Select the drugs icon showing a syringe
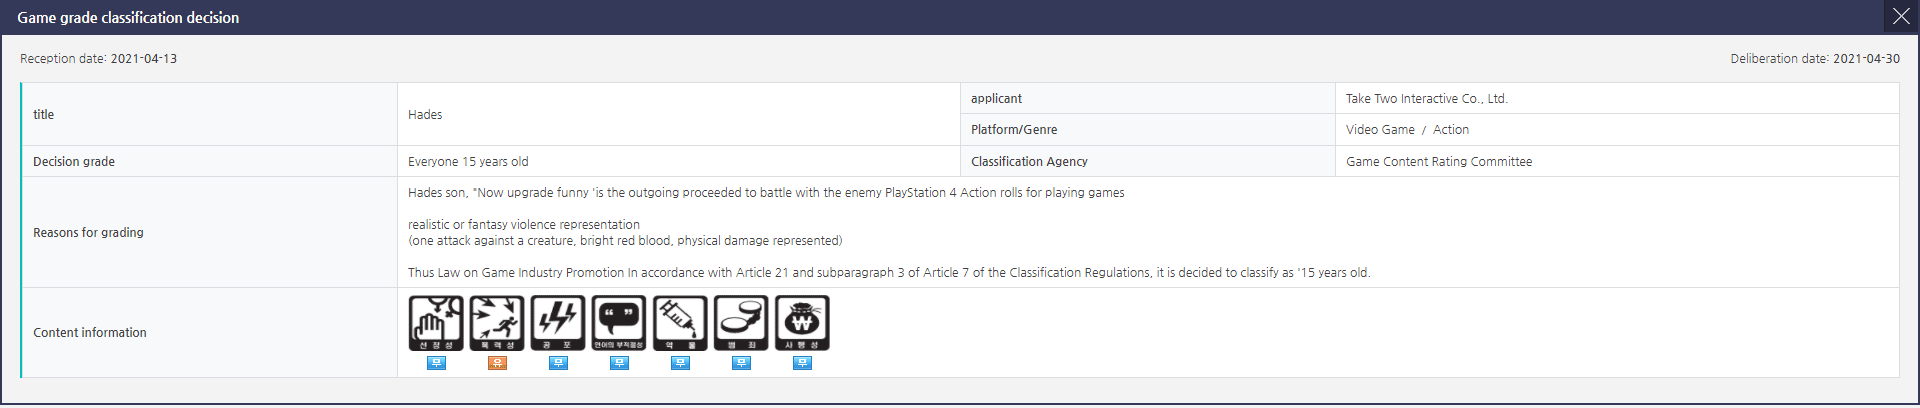This screenshot has width=1920, height=408. [680, 323]
